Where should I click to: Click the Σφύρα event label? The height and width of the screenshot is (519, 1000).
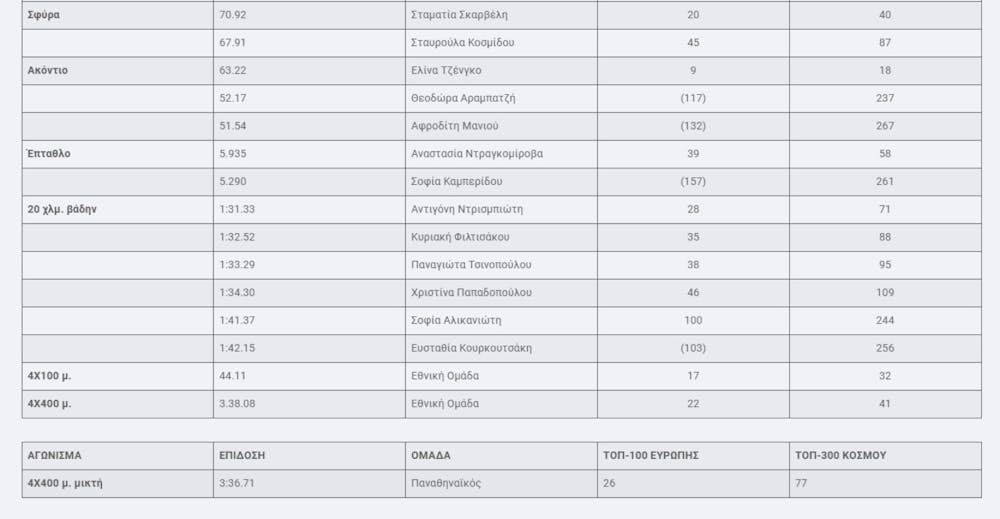(45, 15)
